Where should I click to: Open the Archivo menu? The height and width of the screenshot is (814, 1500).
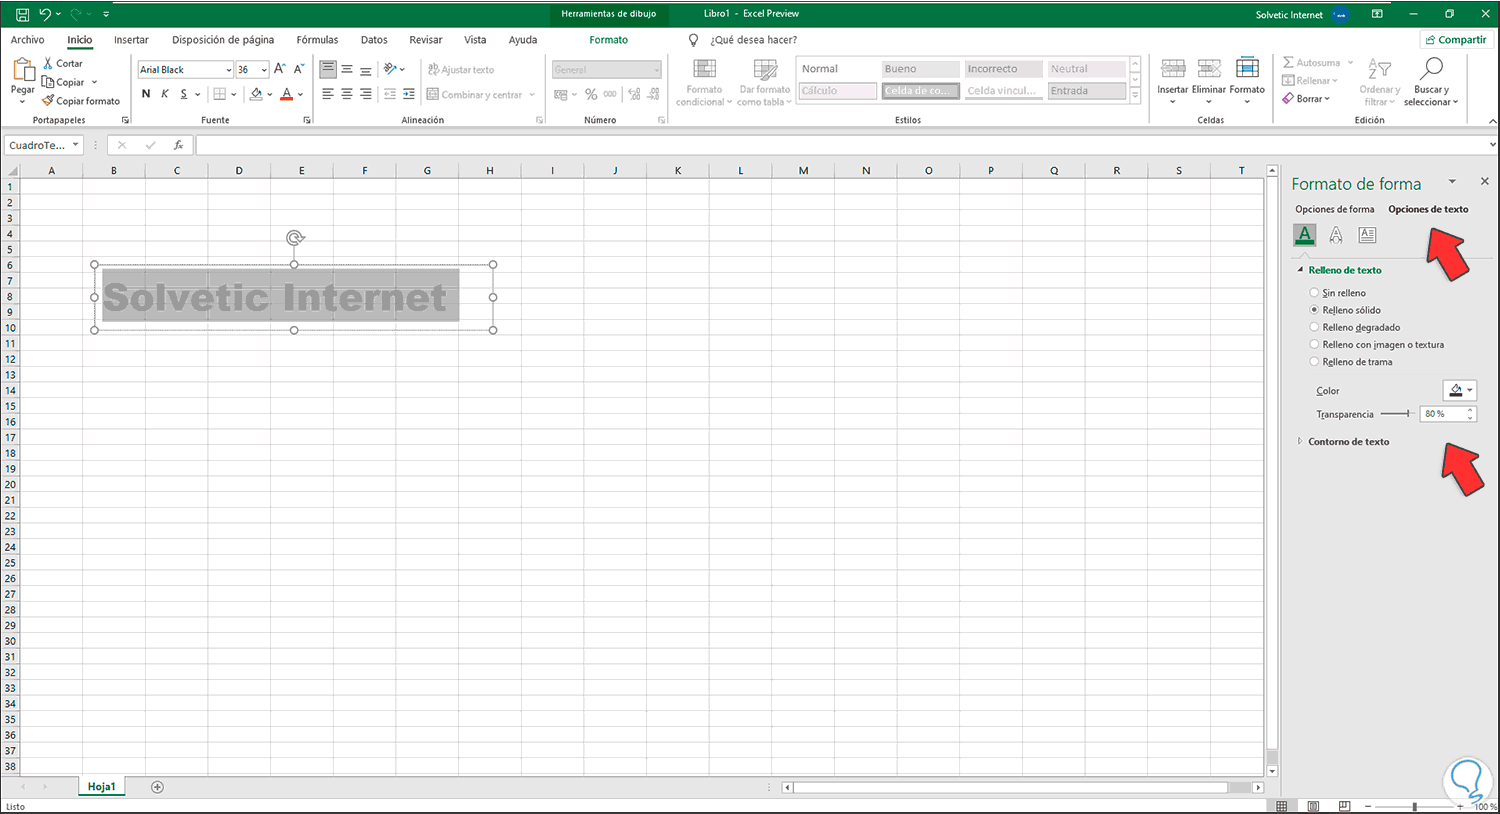pyautogui.click(x=27, y=40)
